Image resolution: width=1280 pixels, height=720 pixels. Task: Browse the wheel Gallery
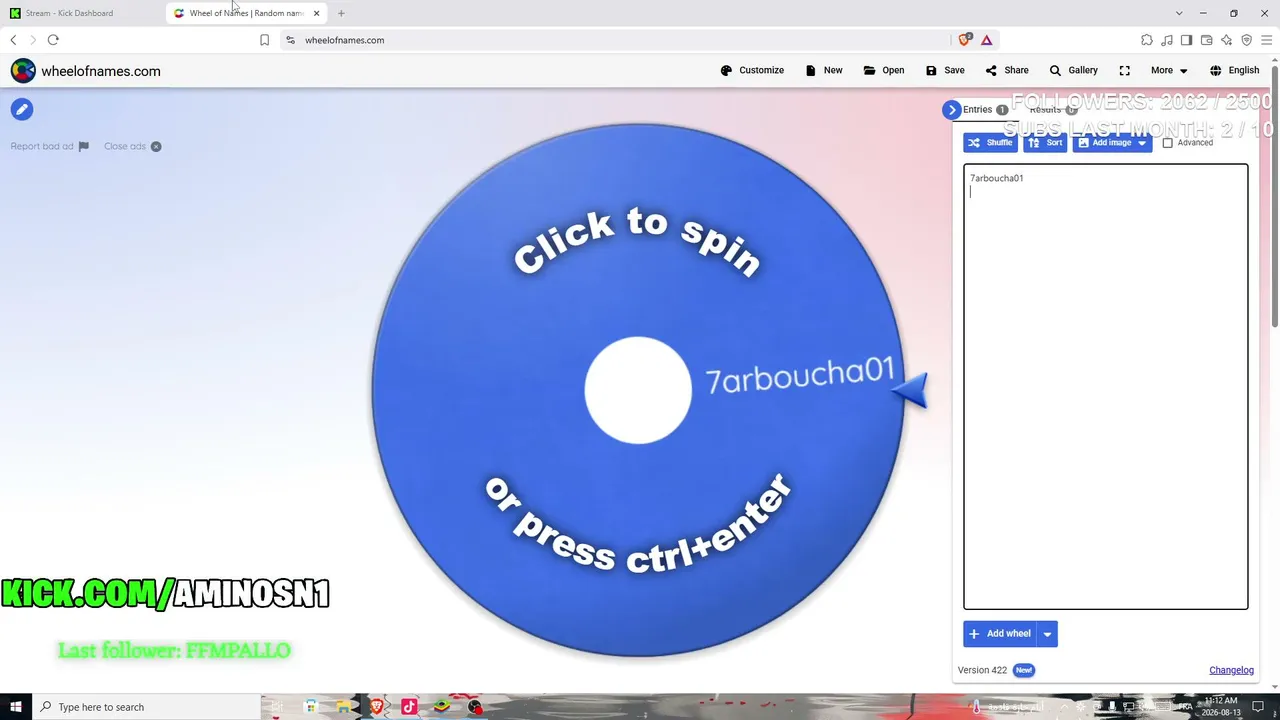tap(1073, 71)
